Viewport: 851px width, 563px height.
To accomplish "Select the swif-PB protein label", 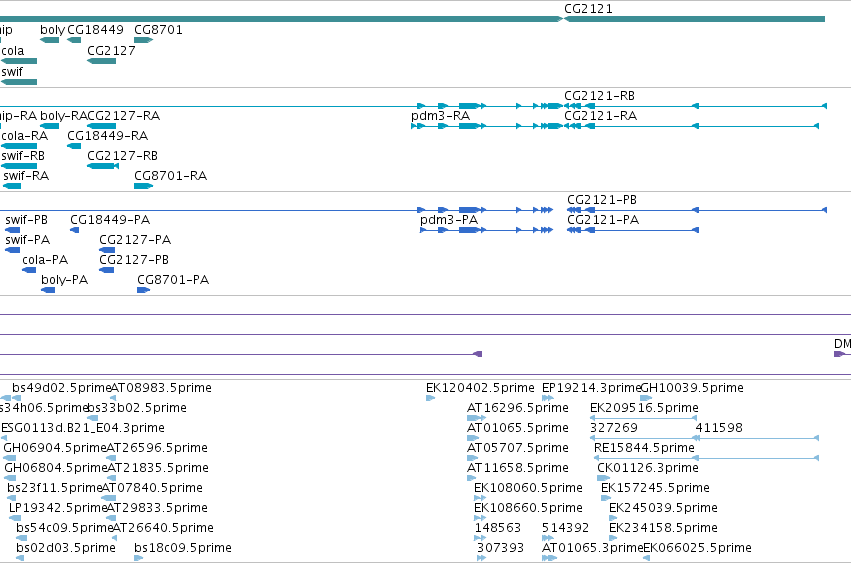I will [x=27, y=220].
